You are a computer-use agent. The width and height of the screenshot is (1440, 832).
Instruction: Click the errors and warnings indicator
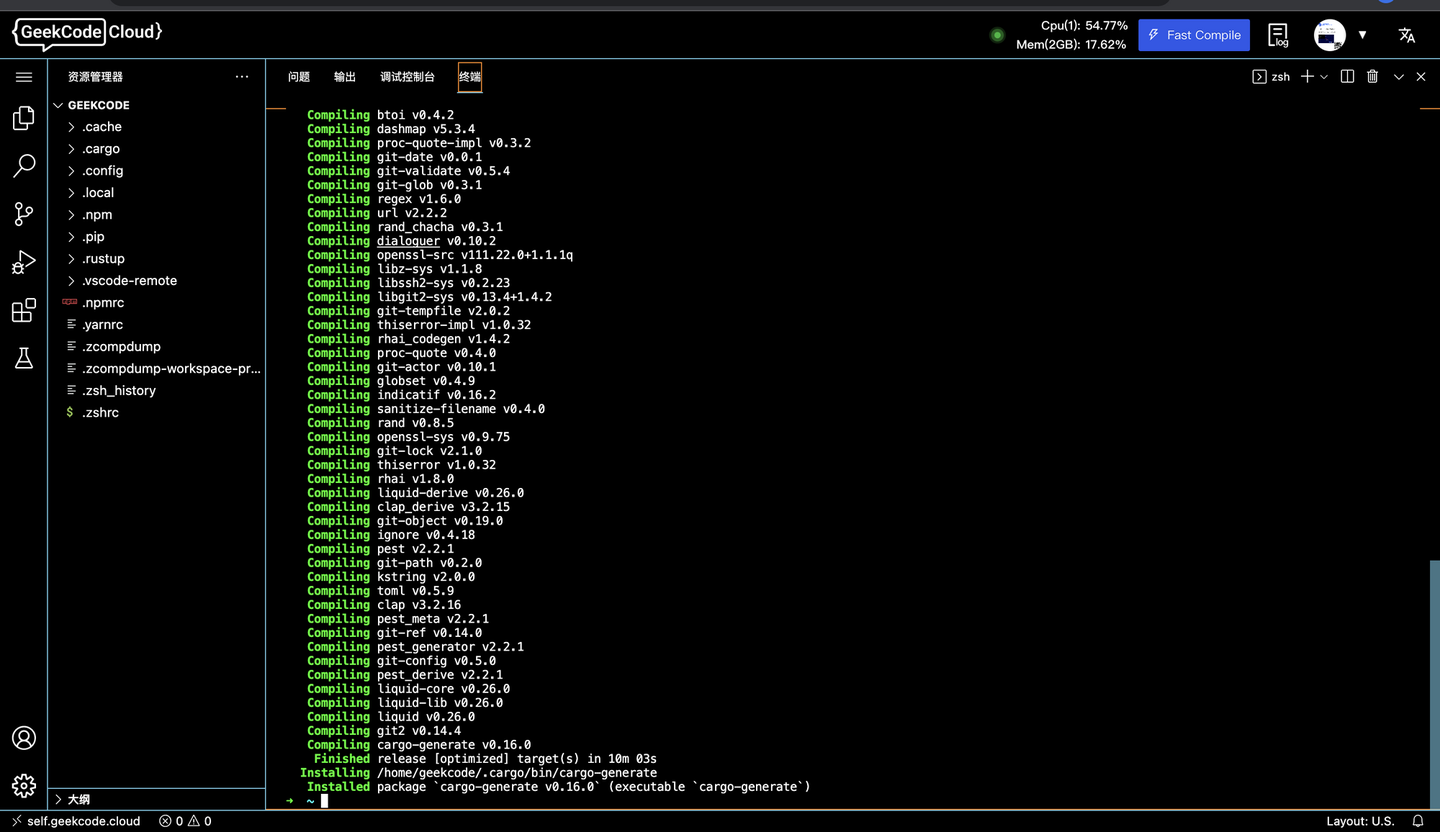(184, 821)
